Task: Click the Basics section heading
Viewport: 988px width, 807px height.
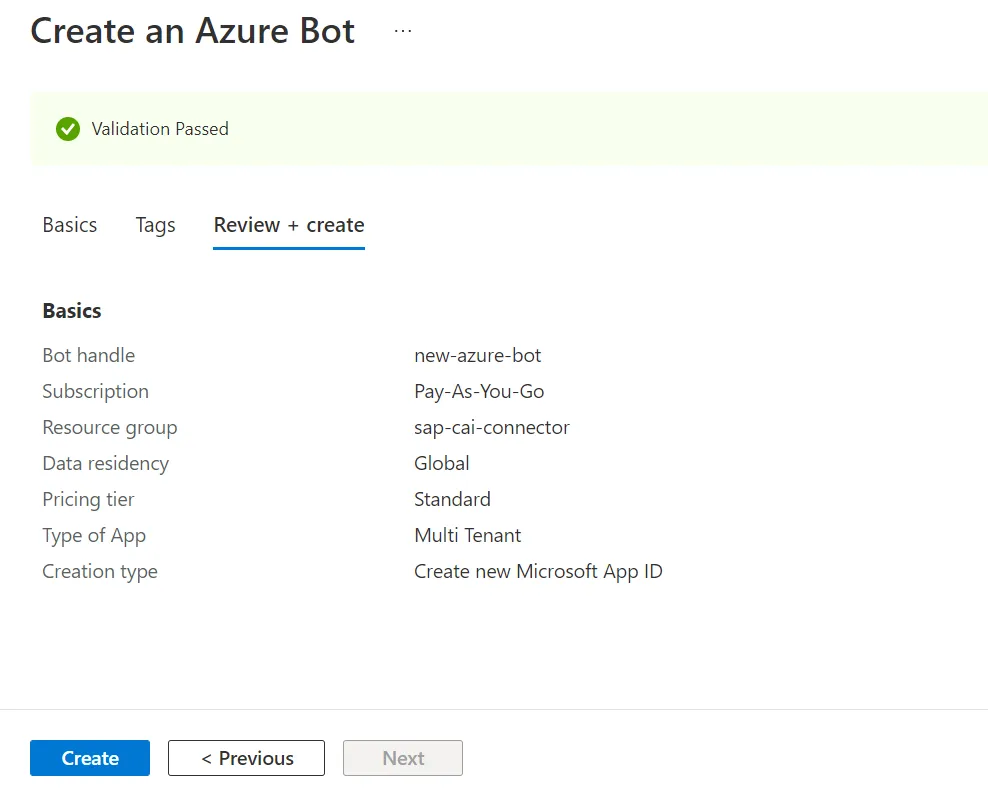Action: click(x=72, y=311)
